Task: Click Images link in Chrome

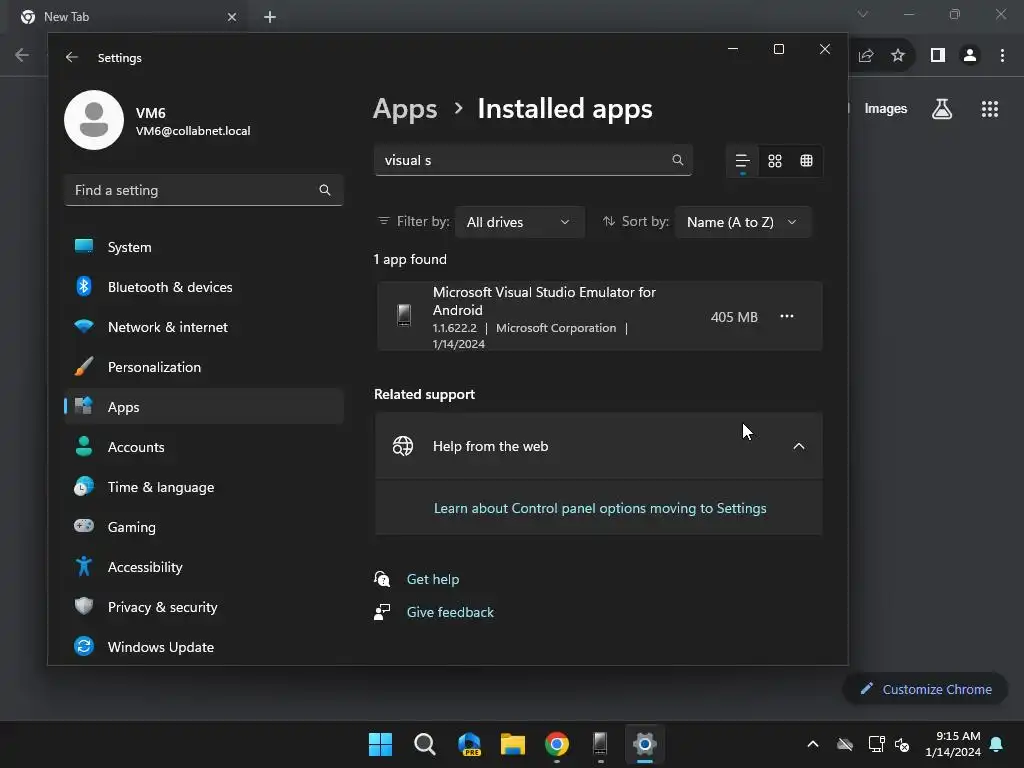Action: tap(886, 108)
